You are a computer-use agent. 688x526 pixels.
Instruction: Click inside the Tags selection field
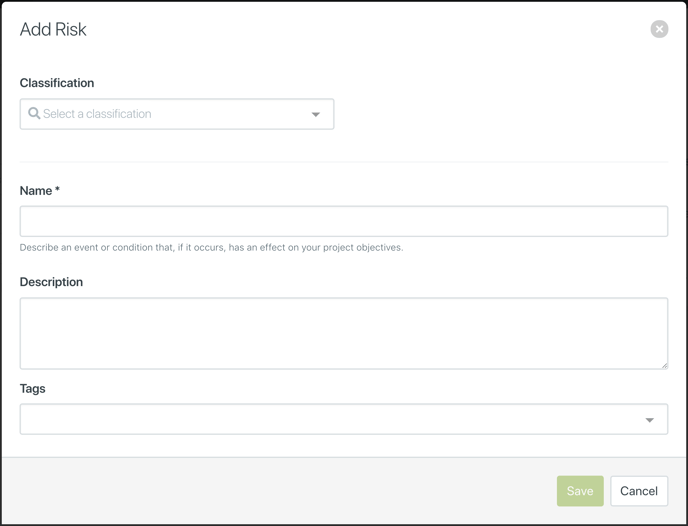(344, 419)
